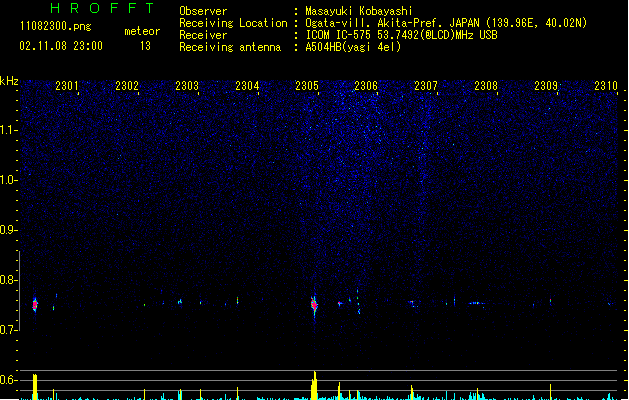The width and height of the screenshot is (629, 400).
Task: Click the bright meteor echo before 2301
Action: click(35, 305)
